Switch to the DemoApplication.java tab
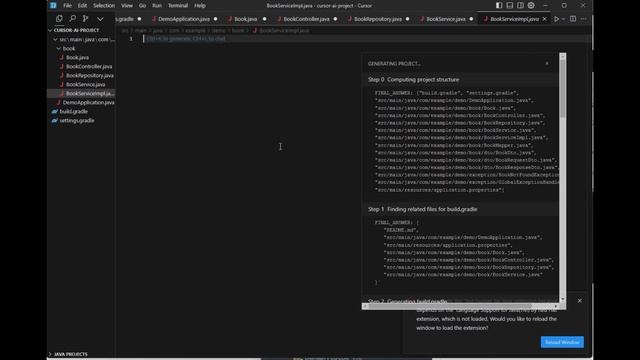Image resolution: width=640 pixels, height=360 pixels. (x=184, y=19)
